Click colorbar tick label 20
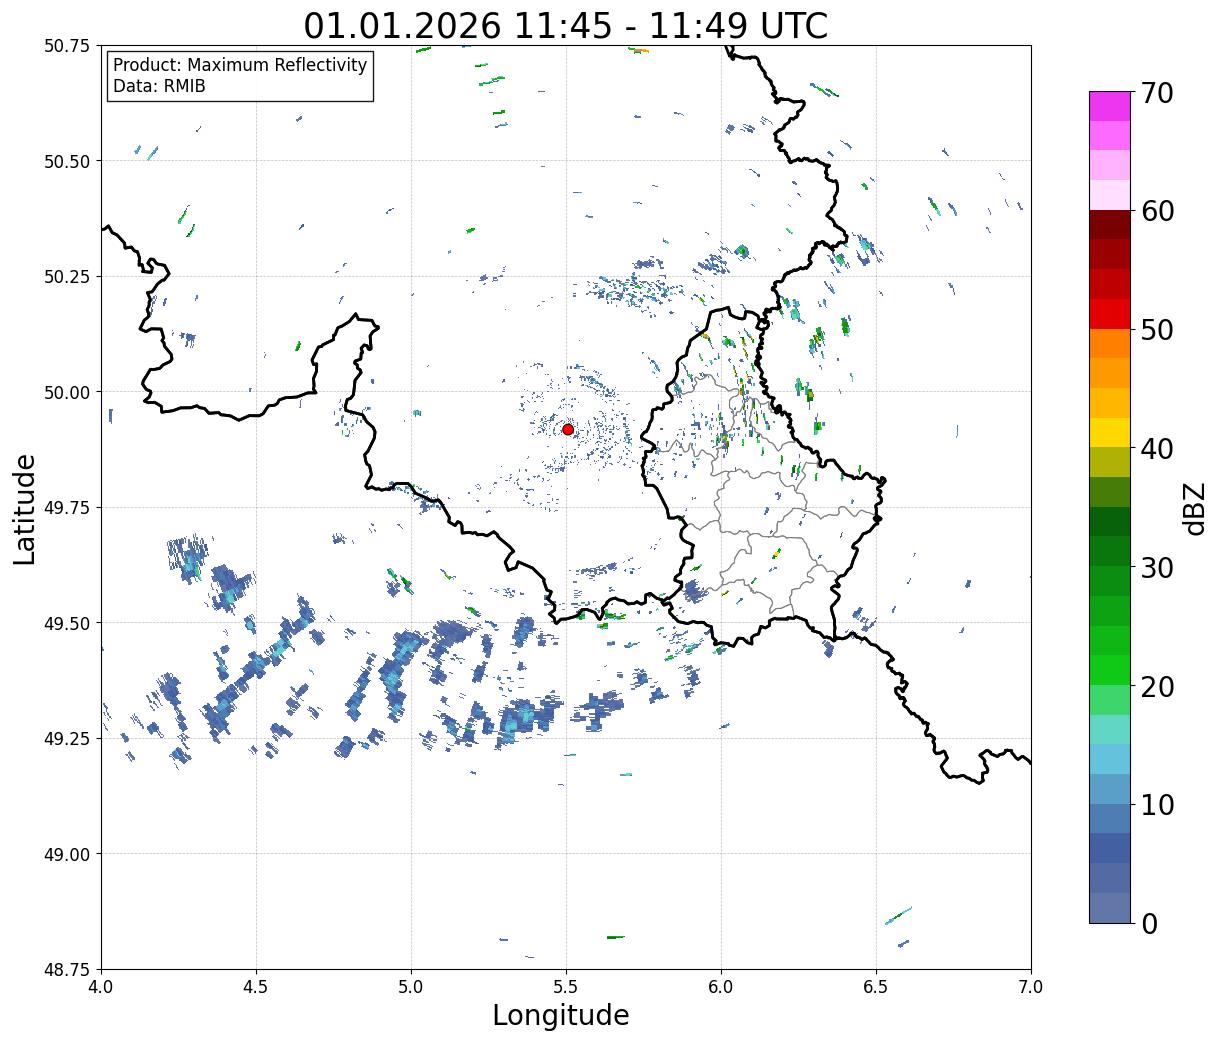The height and width of the screenshot is (1040, 1219). point(1156,686)
